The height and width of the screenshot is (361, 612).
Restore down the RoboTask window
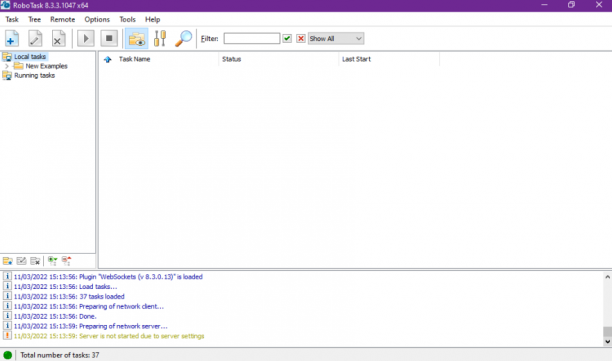(x=571, y=5)
